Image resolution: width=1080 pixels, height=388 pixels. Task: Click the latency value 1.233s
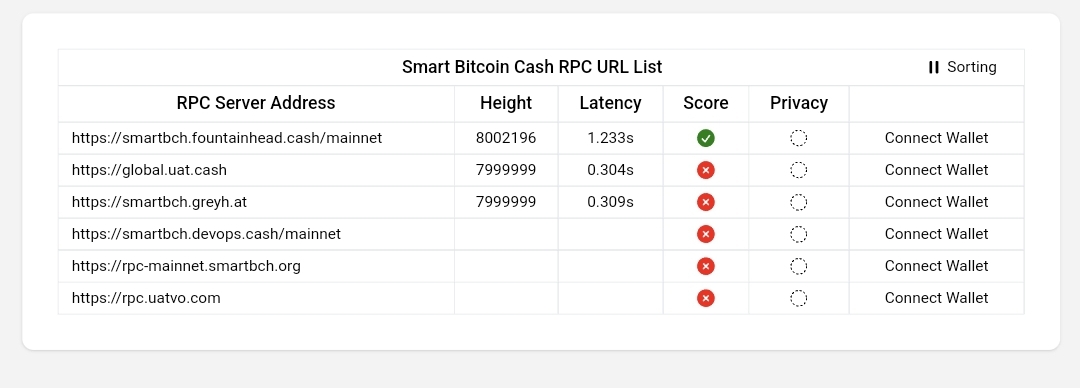pyautogui.click(x=610, y=139)
